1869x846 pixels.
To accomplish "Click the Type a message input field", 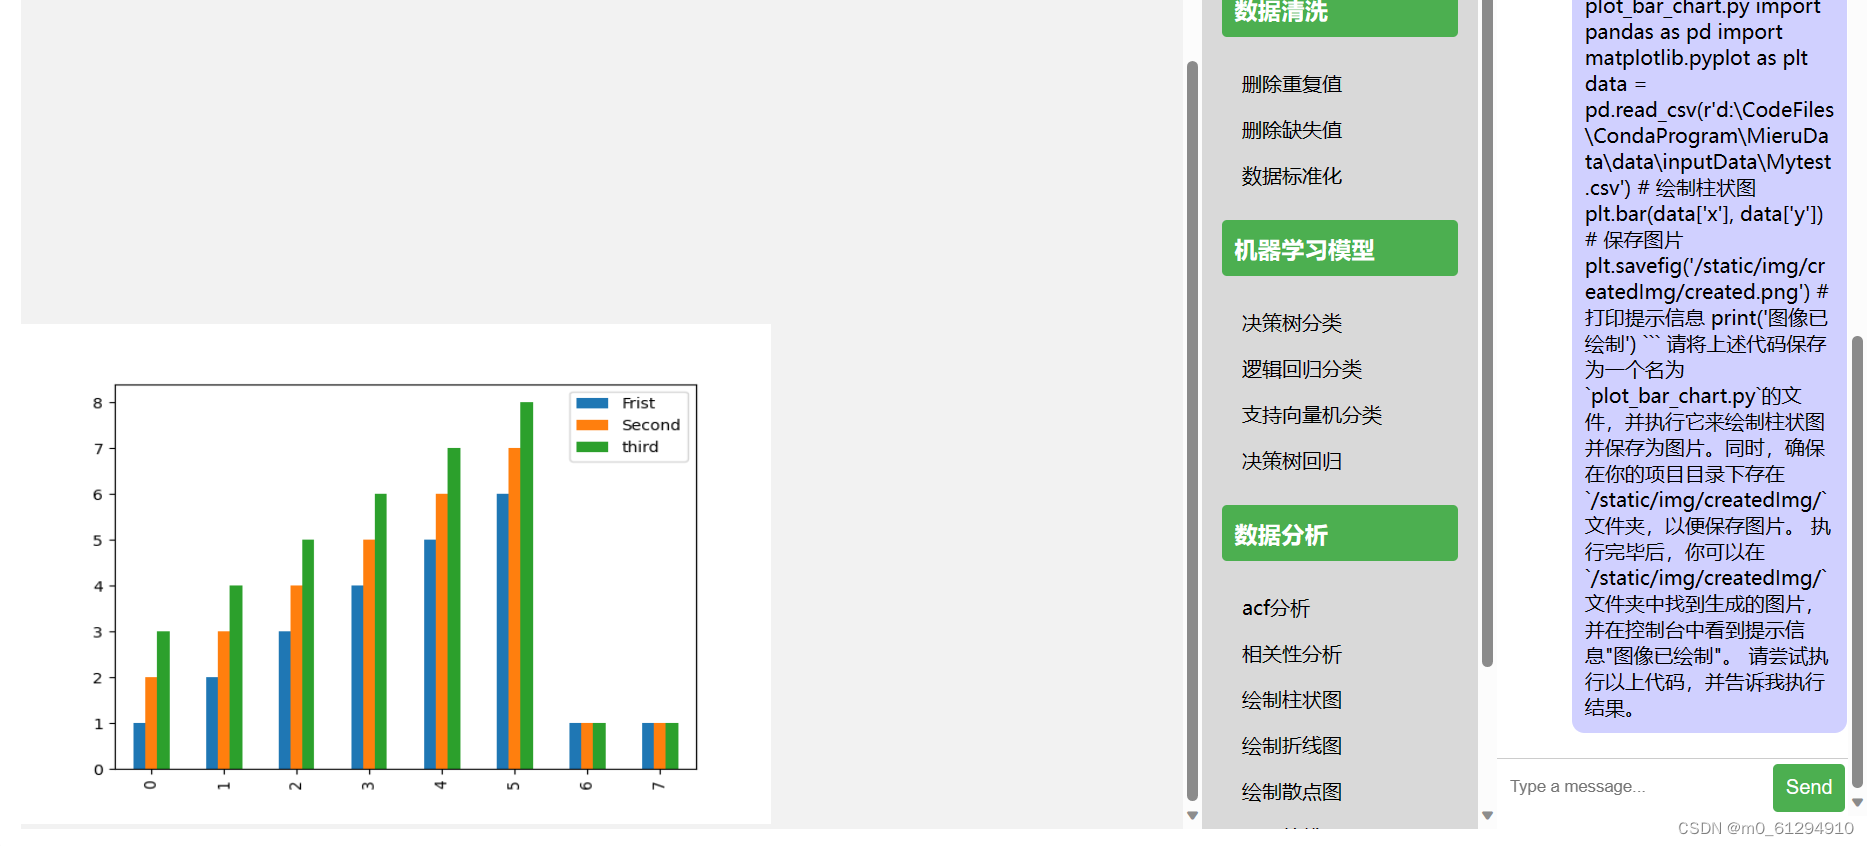I will pyautogui.click(x=1634, y=787).
